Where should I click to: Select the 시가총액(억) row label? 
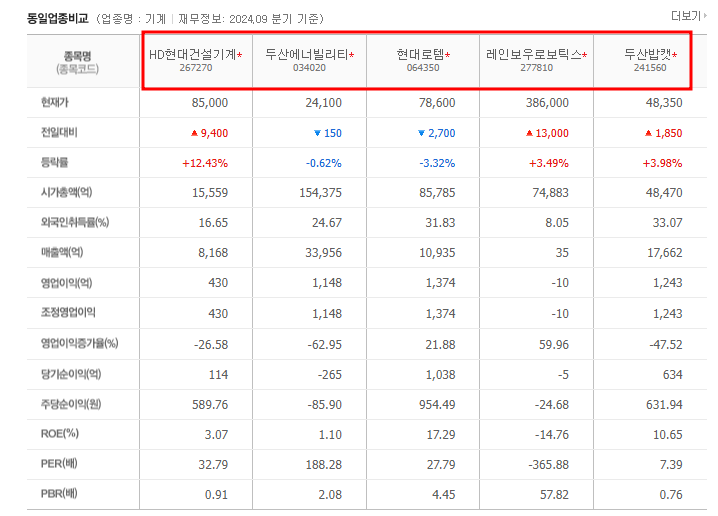pos(66,192)
